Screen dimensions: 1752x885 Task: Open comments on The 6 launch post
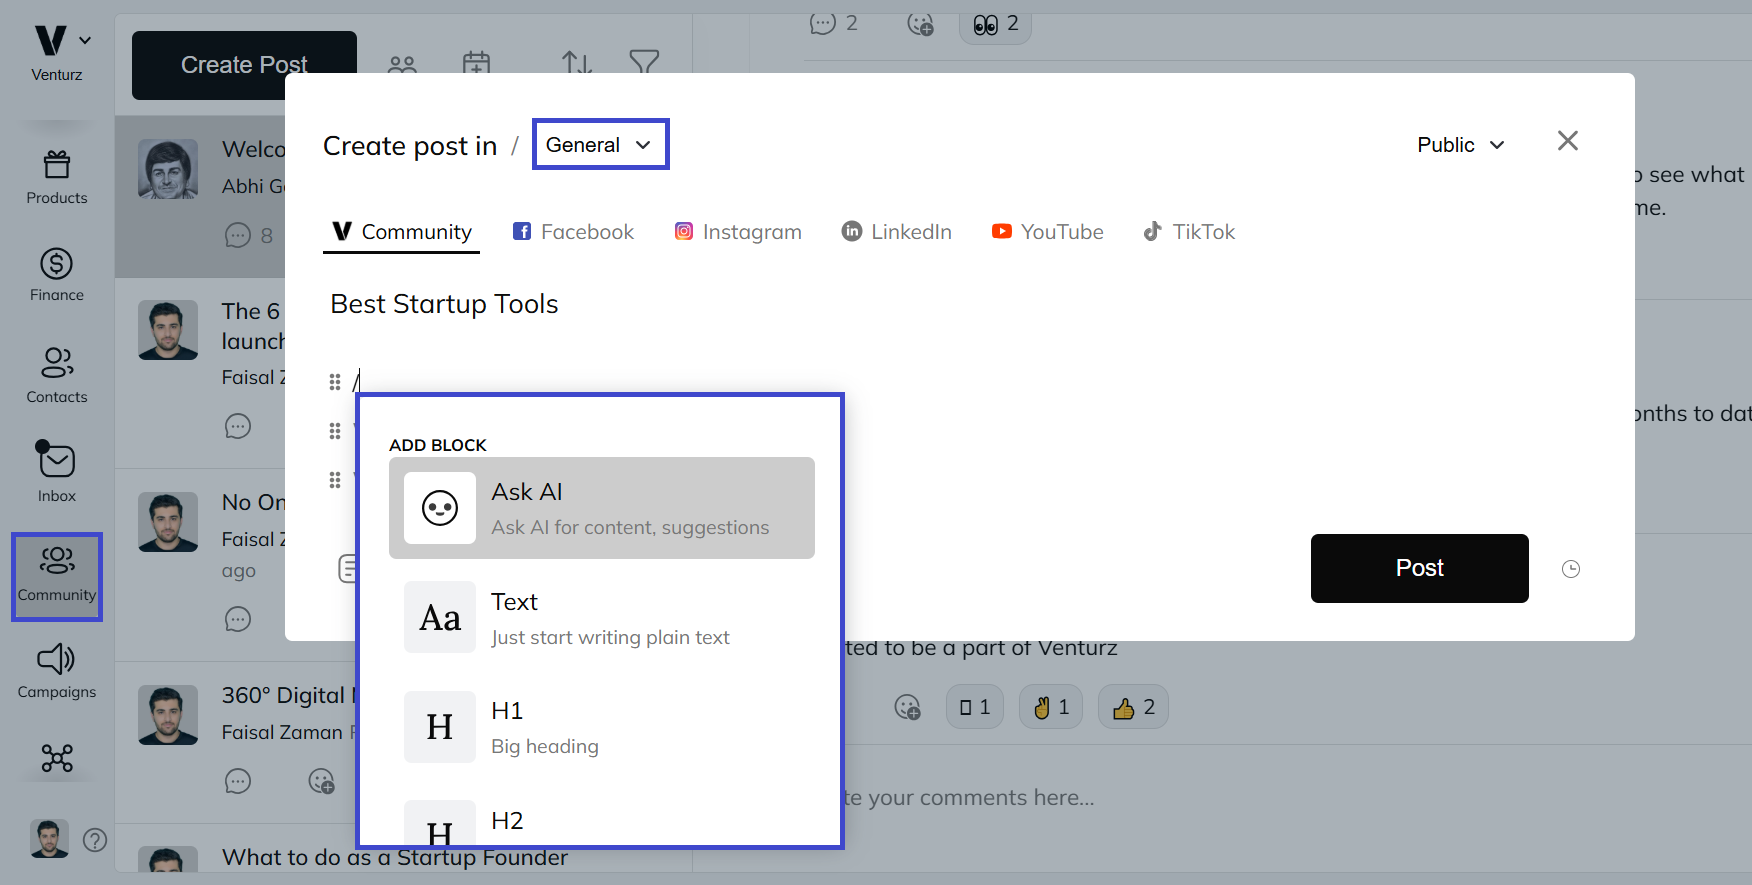coord(238,427)
